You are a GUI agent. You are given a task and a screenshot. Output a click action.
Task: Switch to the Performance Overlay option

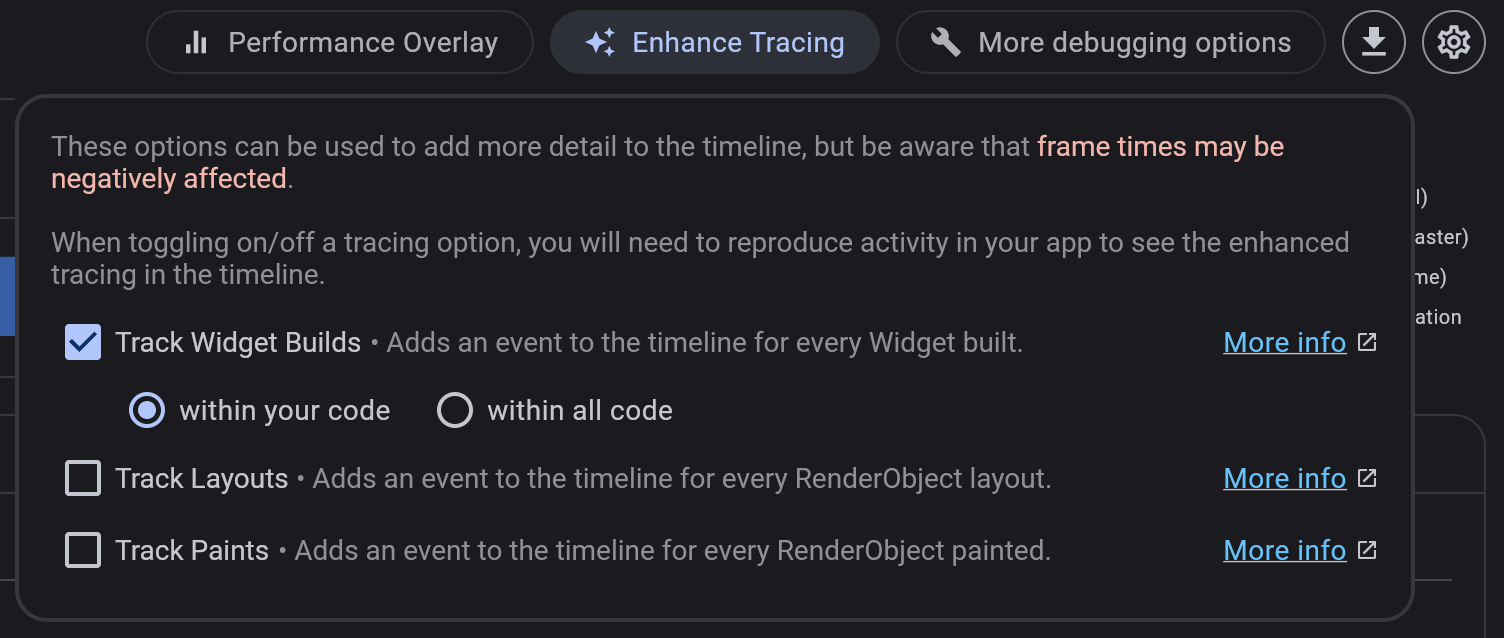pyautogui.click(x=340, y=42)
